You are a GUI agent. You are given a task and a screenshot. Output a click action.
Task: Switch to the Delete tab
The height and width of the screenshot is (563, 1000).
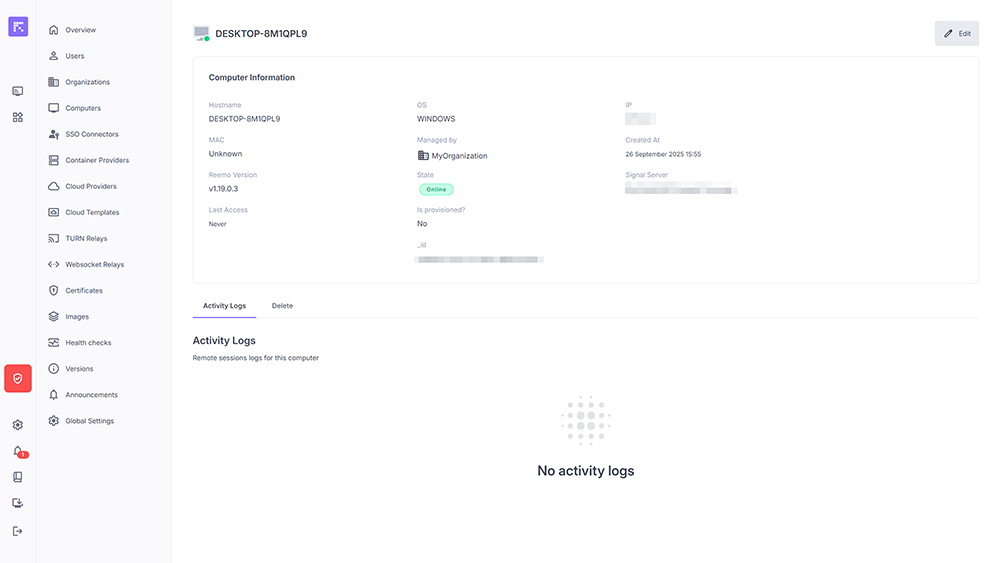(x=282, y=306)
